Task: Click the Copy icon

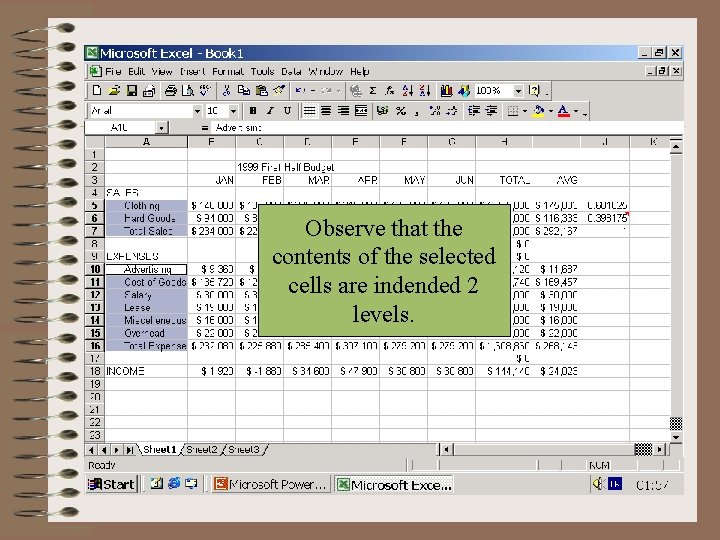Action: [x=244, y=90]
